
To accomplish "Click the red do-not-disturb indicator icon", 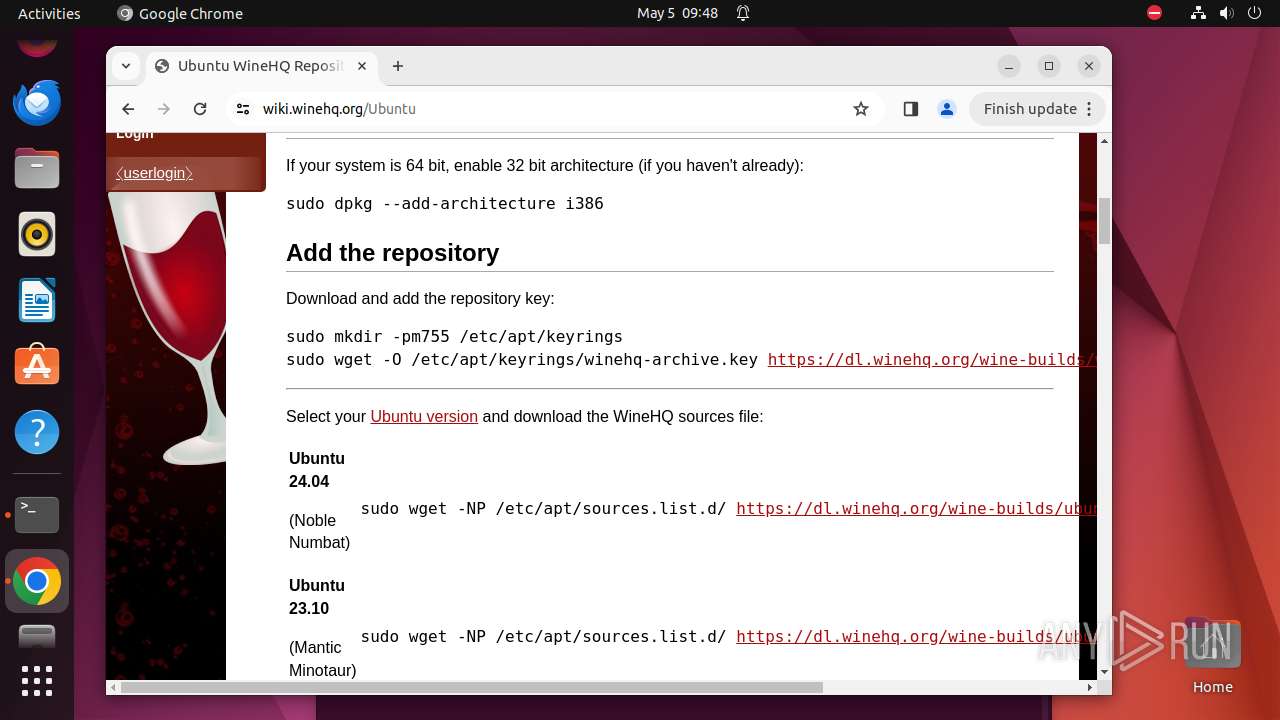I will pos(1155,13).
